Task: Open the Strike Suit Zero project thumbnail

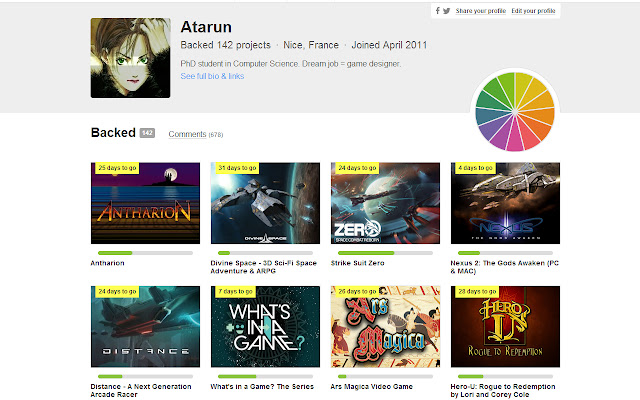Action: 385,204
